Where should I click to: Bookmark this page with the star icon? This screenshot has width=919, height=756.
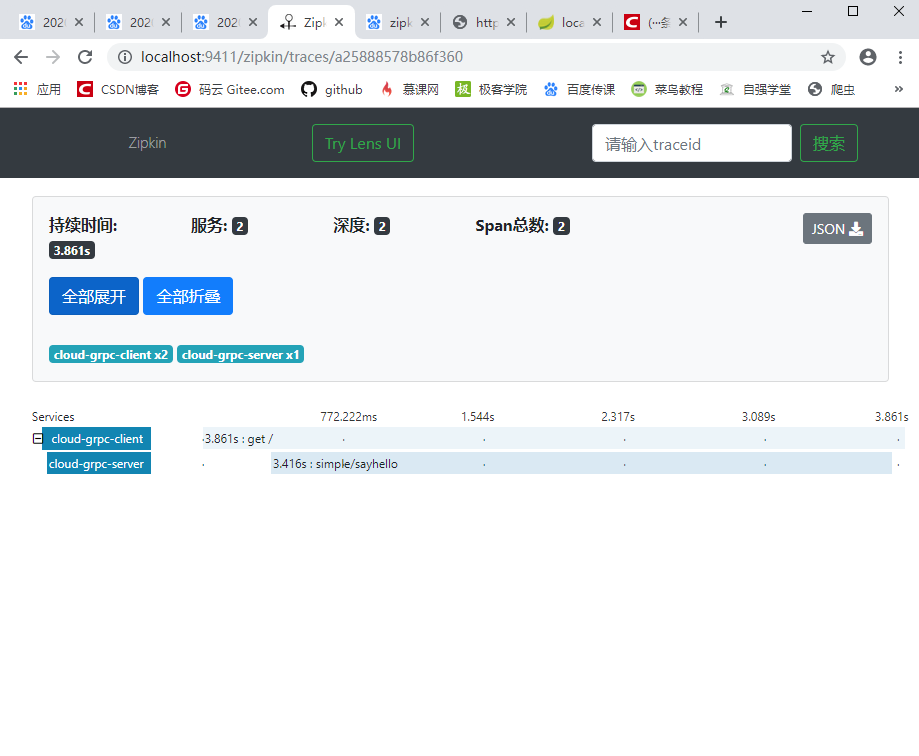(x=828, y=58)
